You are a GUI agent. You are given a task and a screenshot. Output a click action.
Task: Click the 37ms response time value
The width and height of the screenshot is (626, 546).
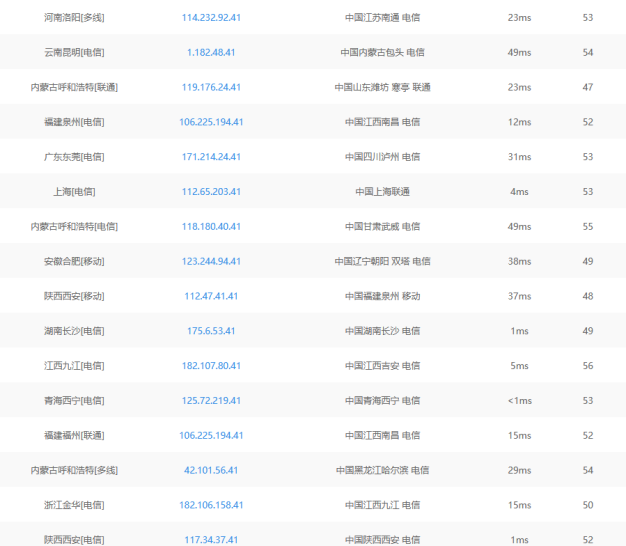pos(519,296)
